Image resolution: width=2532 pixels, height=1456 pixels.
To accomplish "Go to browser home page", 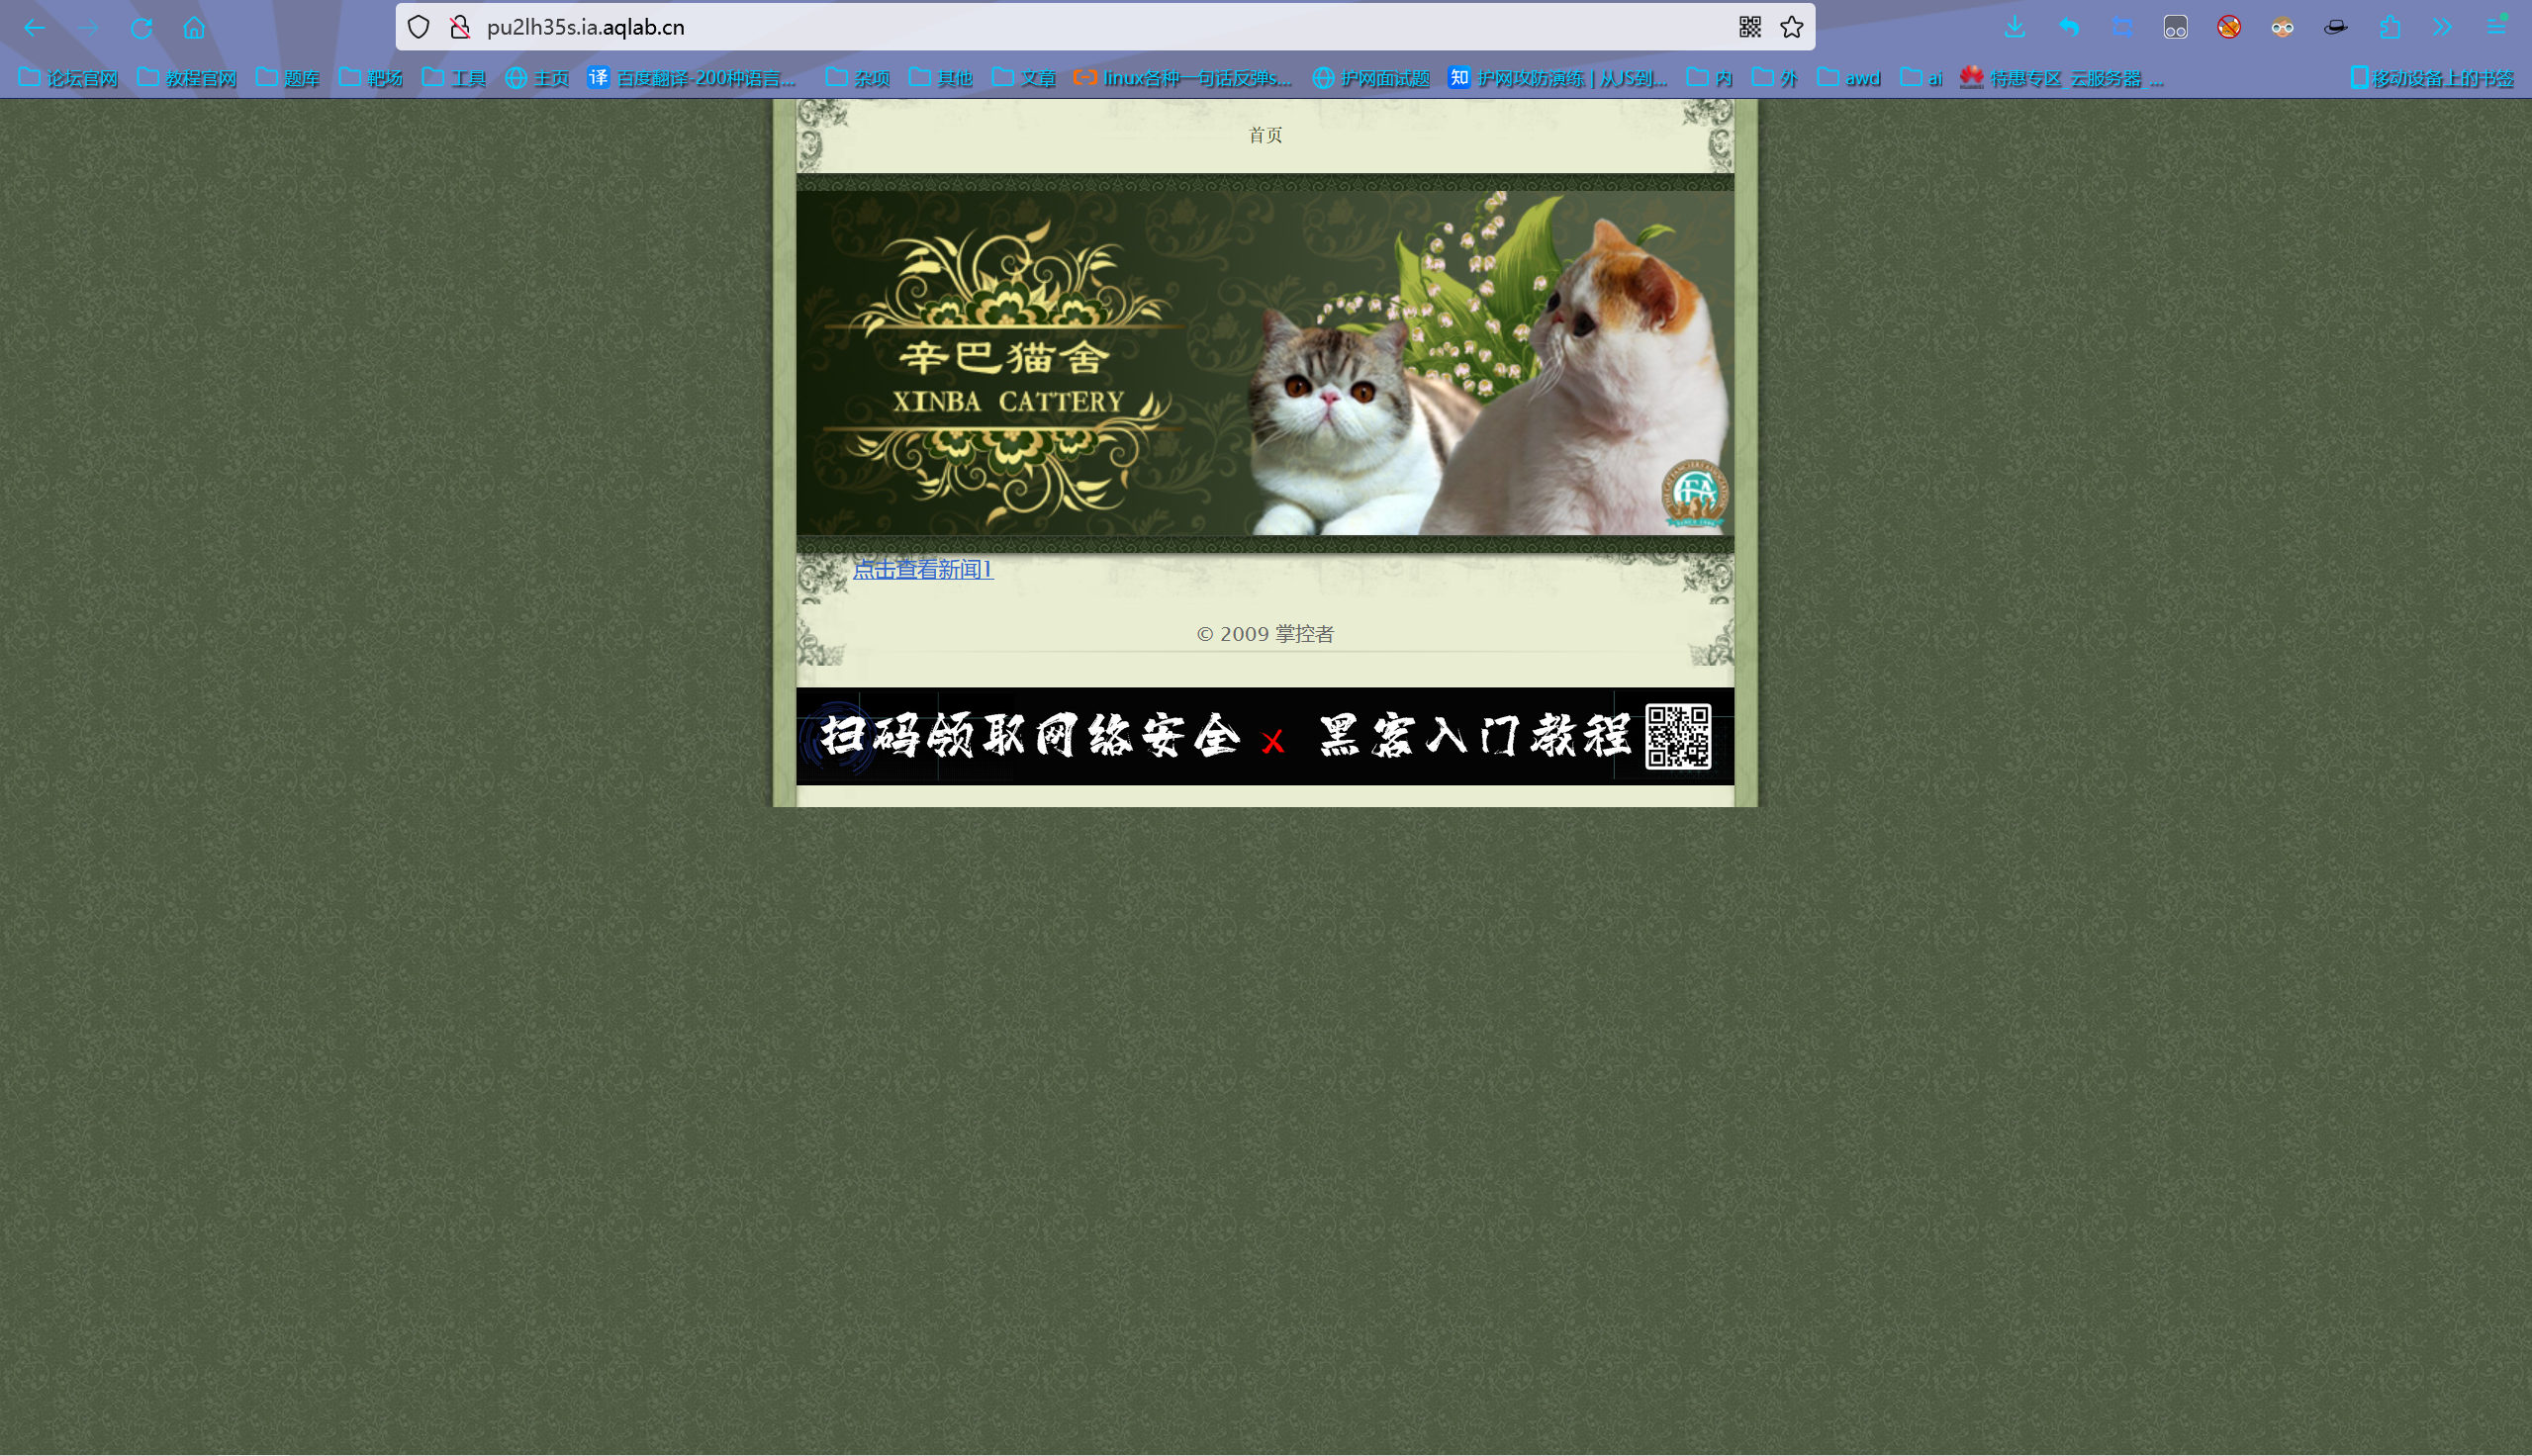I will [x=193, y=27].
